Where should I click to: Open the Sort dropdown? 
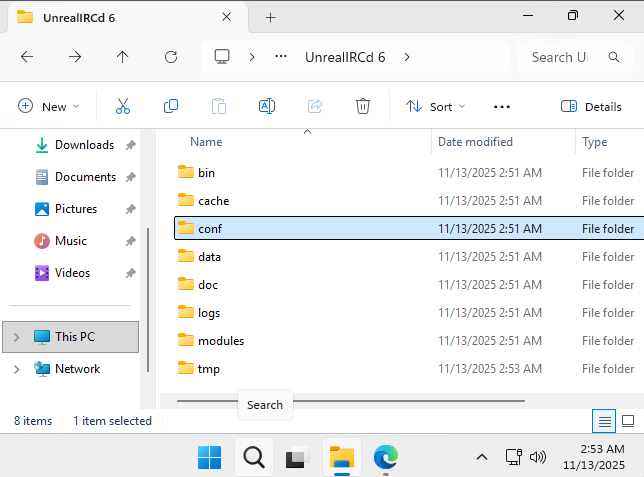tap(435, 106)
